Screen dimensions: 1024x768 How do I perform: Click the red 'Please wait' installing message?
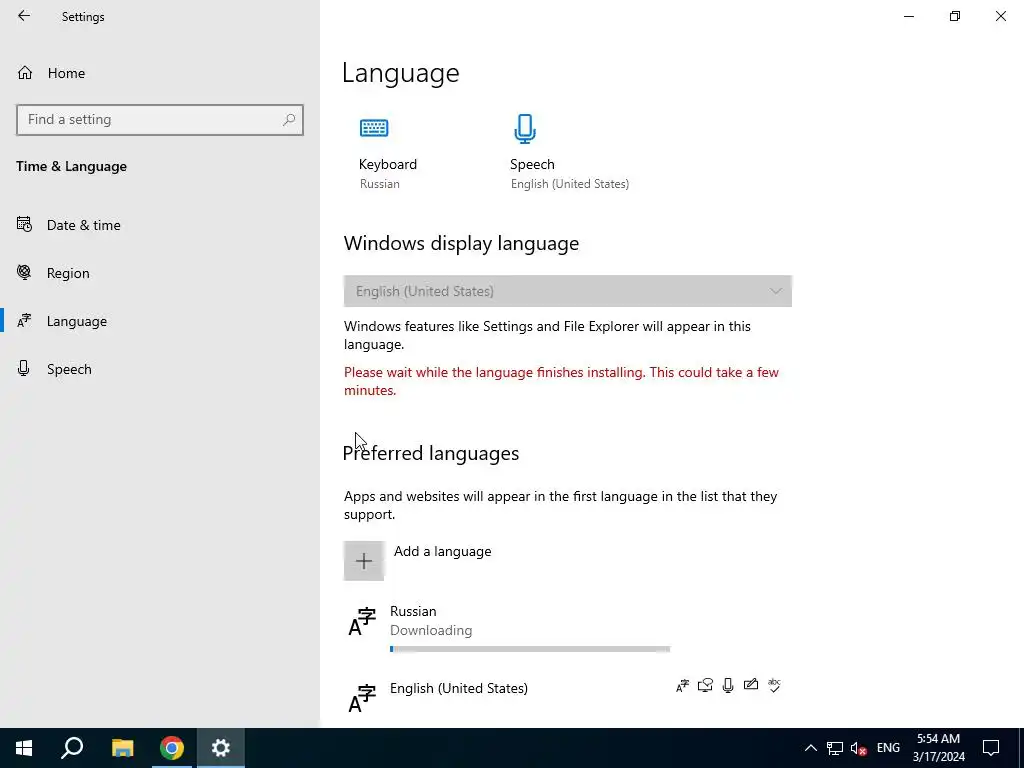click(x=562, y=381)
